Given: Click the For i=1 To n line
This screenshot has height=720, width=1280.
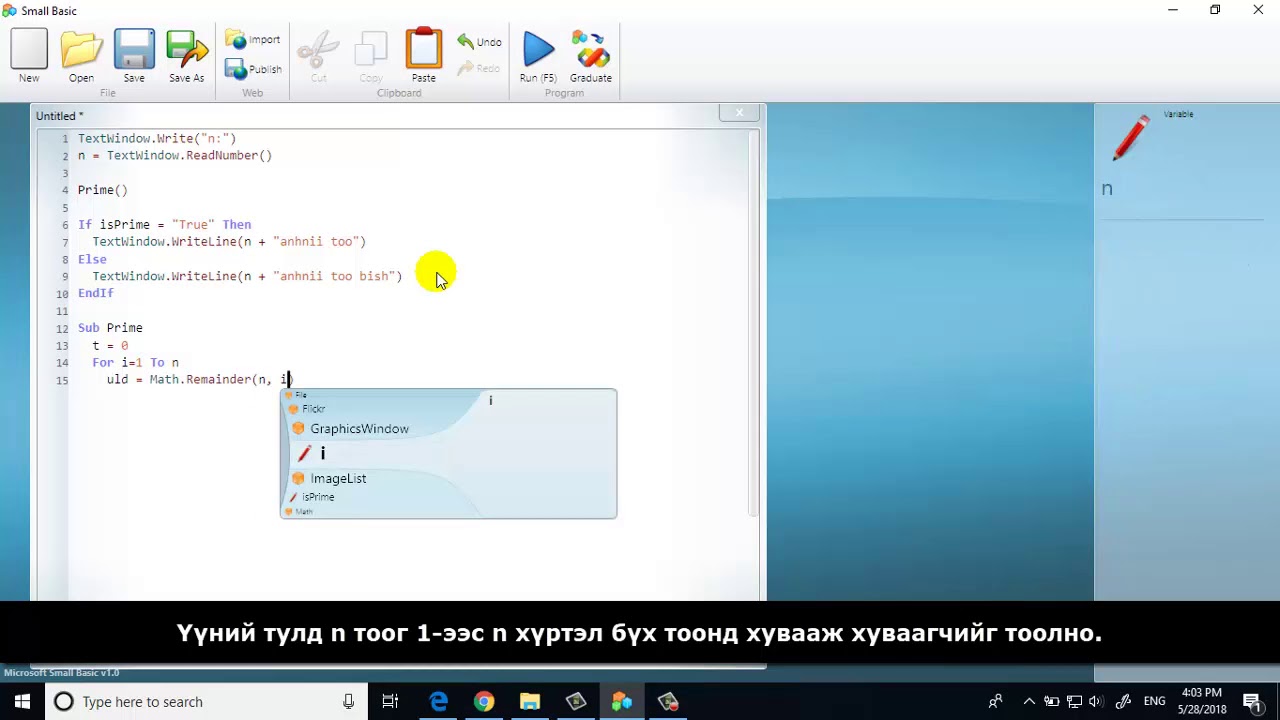Looking at the screenshot, I should pos(135,363).
